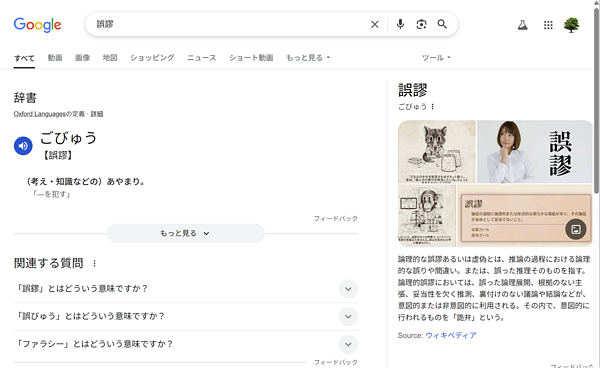Open the Google apps grid
Screen dimensions: 600x368
point(548,25)
